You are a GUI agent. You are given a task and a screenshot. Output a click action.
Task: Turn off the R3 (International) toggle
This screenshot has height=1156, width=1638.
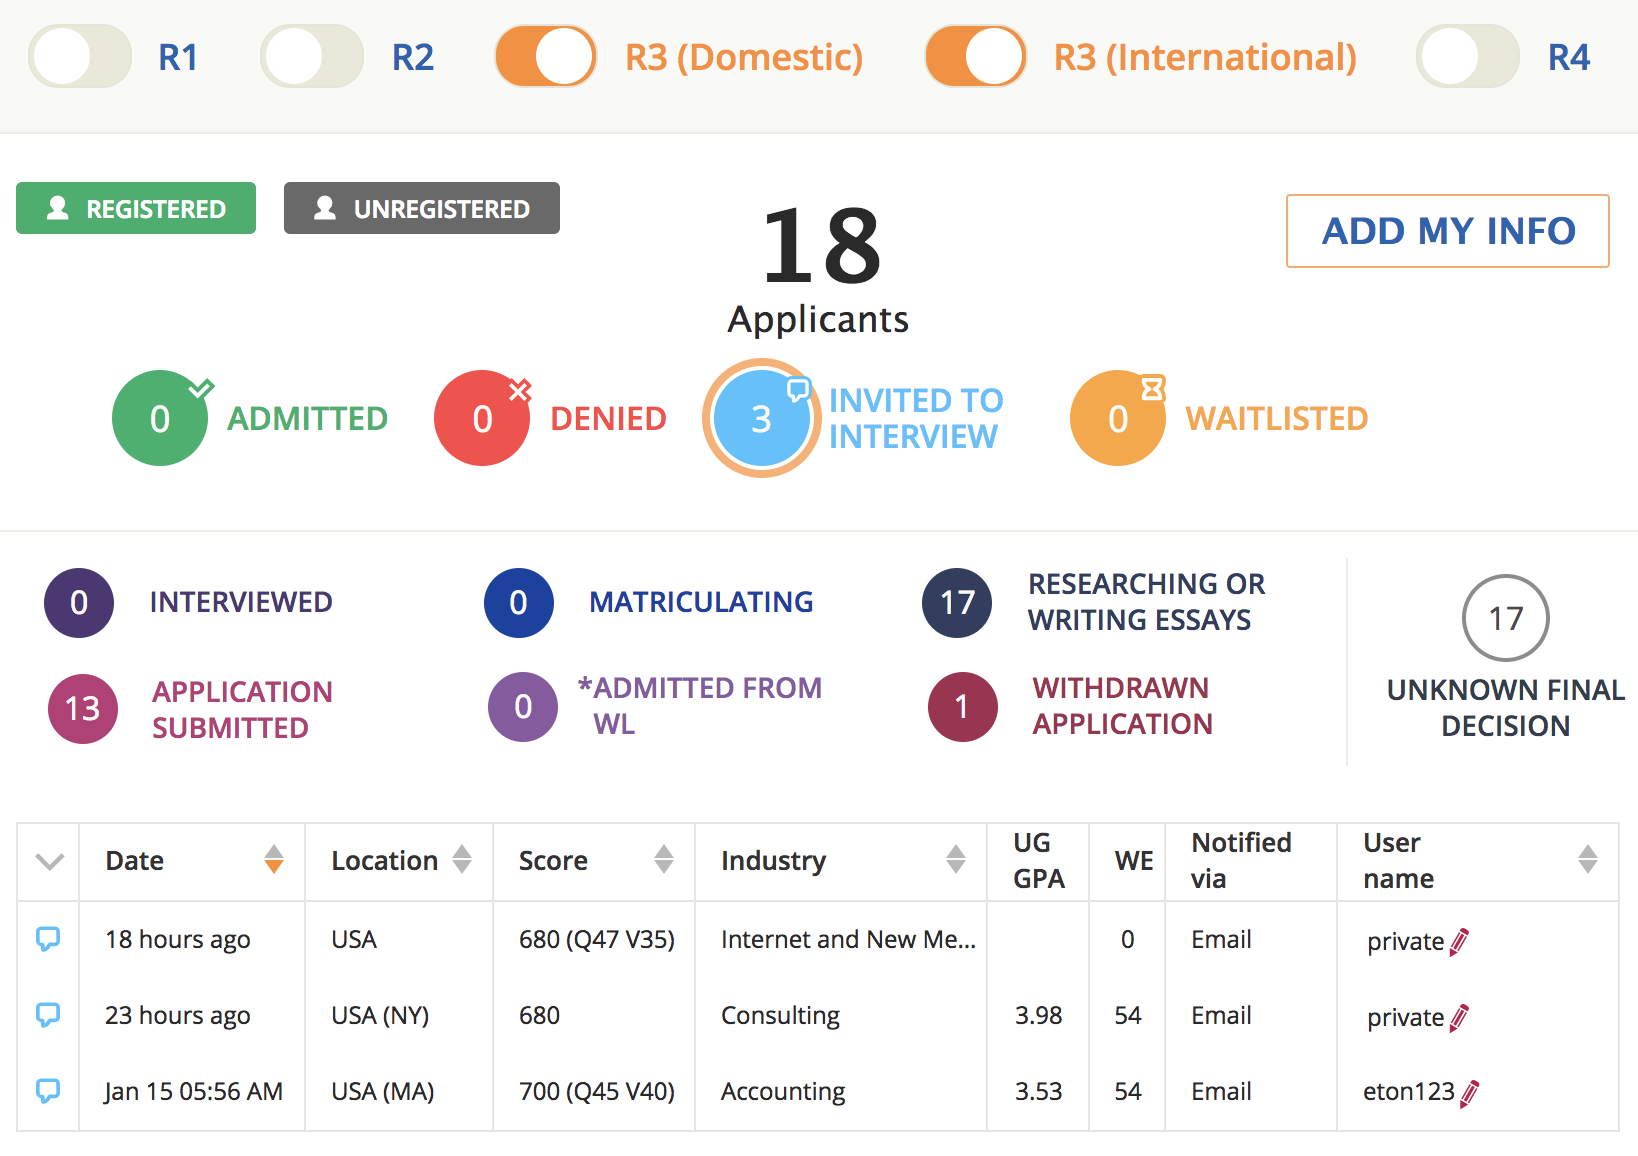[x=975, y=57]
